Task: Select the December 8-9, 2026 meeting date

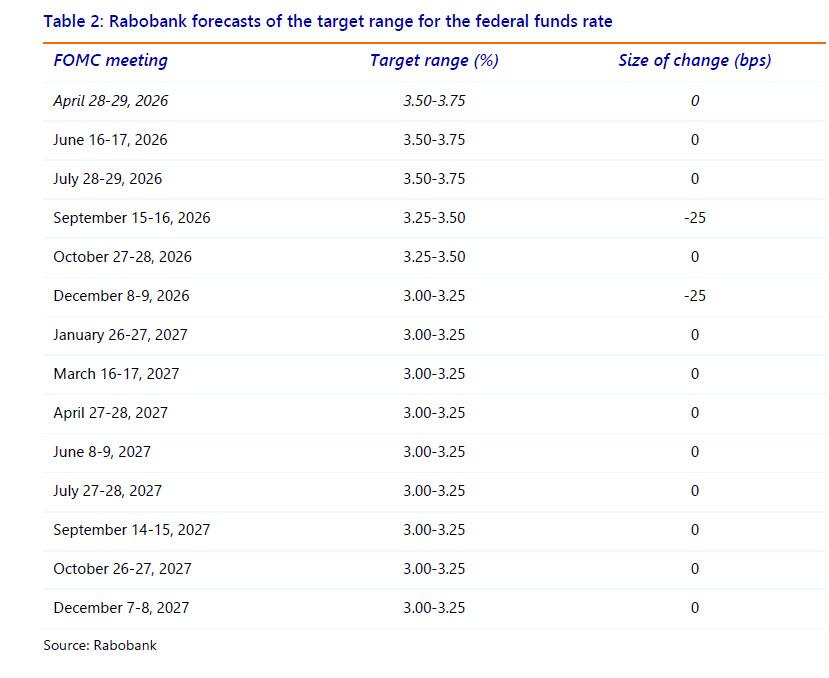Action: coord(121,296)
